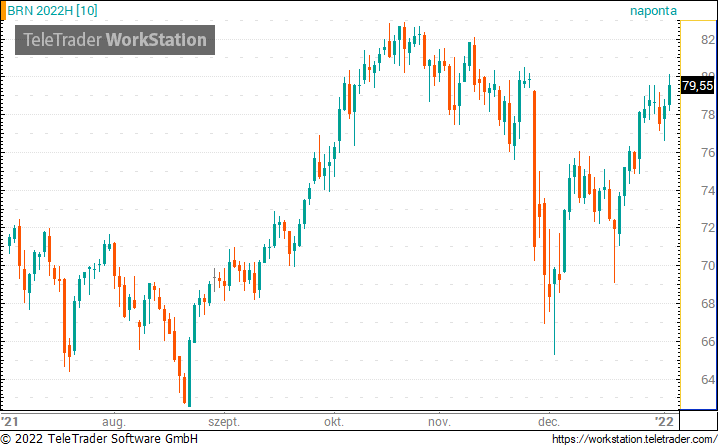Click the 72 price axis label
Viewport: 718px width, 448px height.
point(707,228)
